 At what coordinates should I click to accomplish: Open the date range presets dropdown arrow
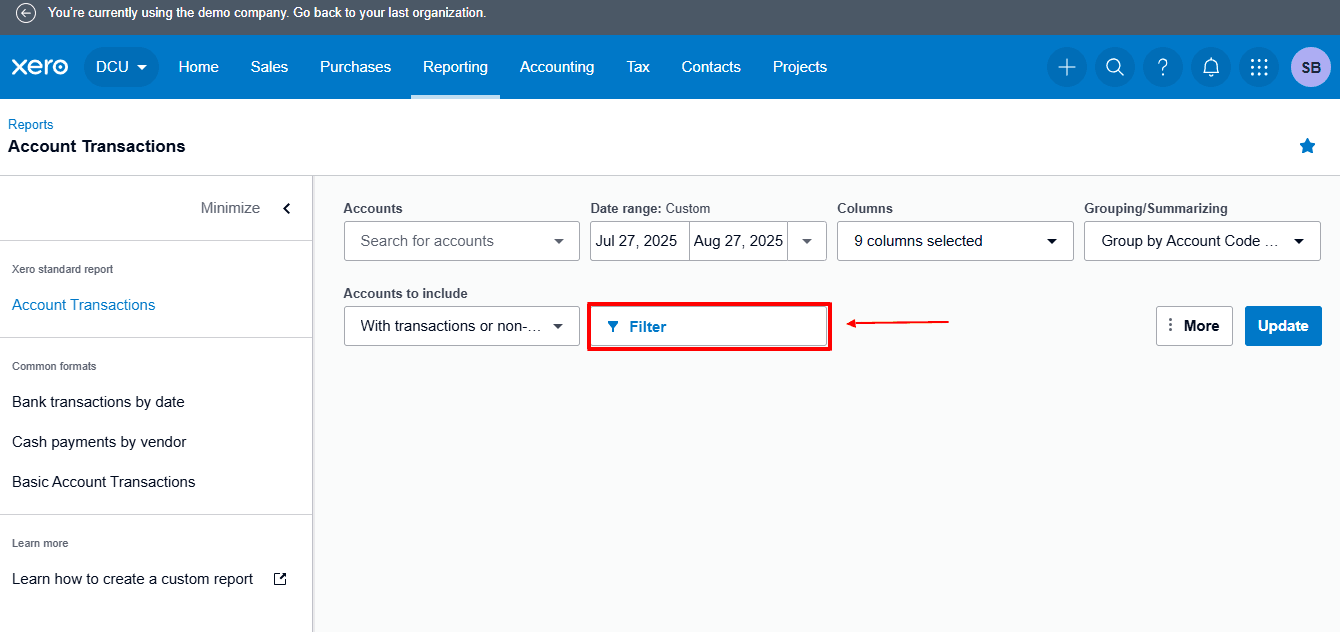(x=807, y=241)
